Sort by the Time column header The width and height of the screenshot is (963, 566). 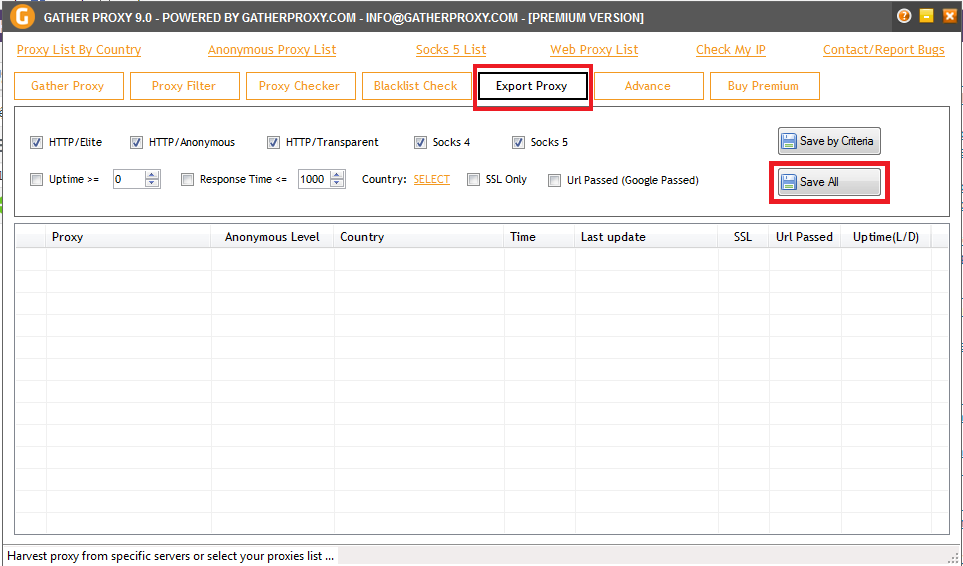539,237
